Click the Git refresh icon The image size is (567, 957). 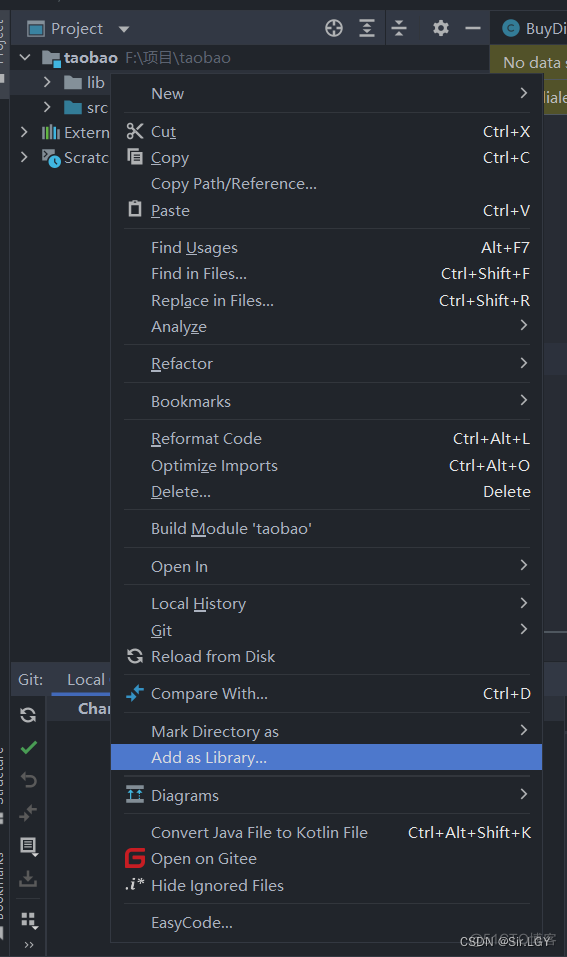(28, 715)
